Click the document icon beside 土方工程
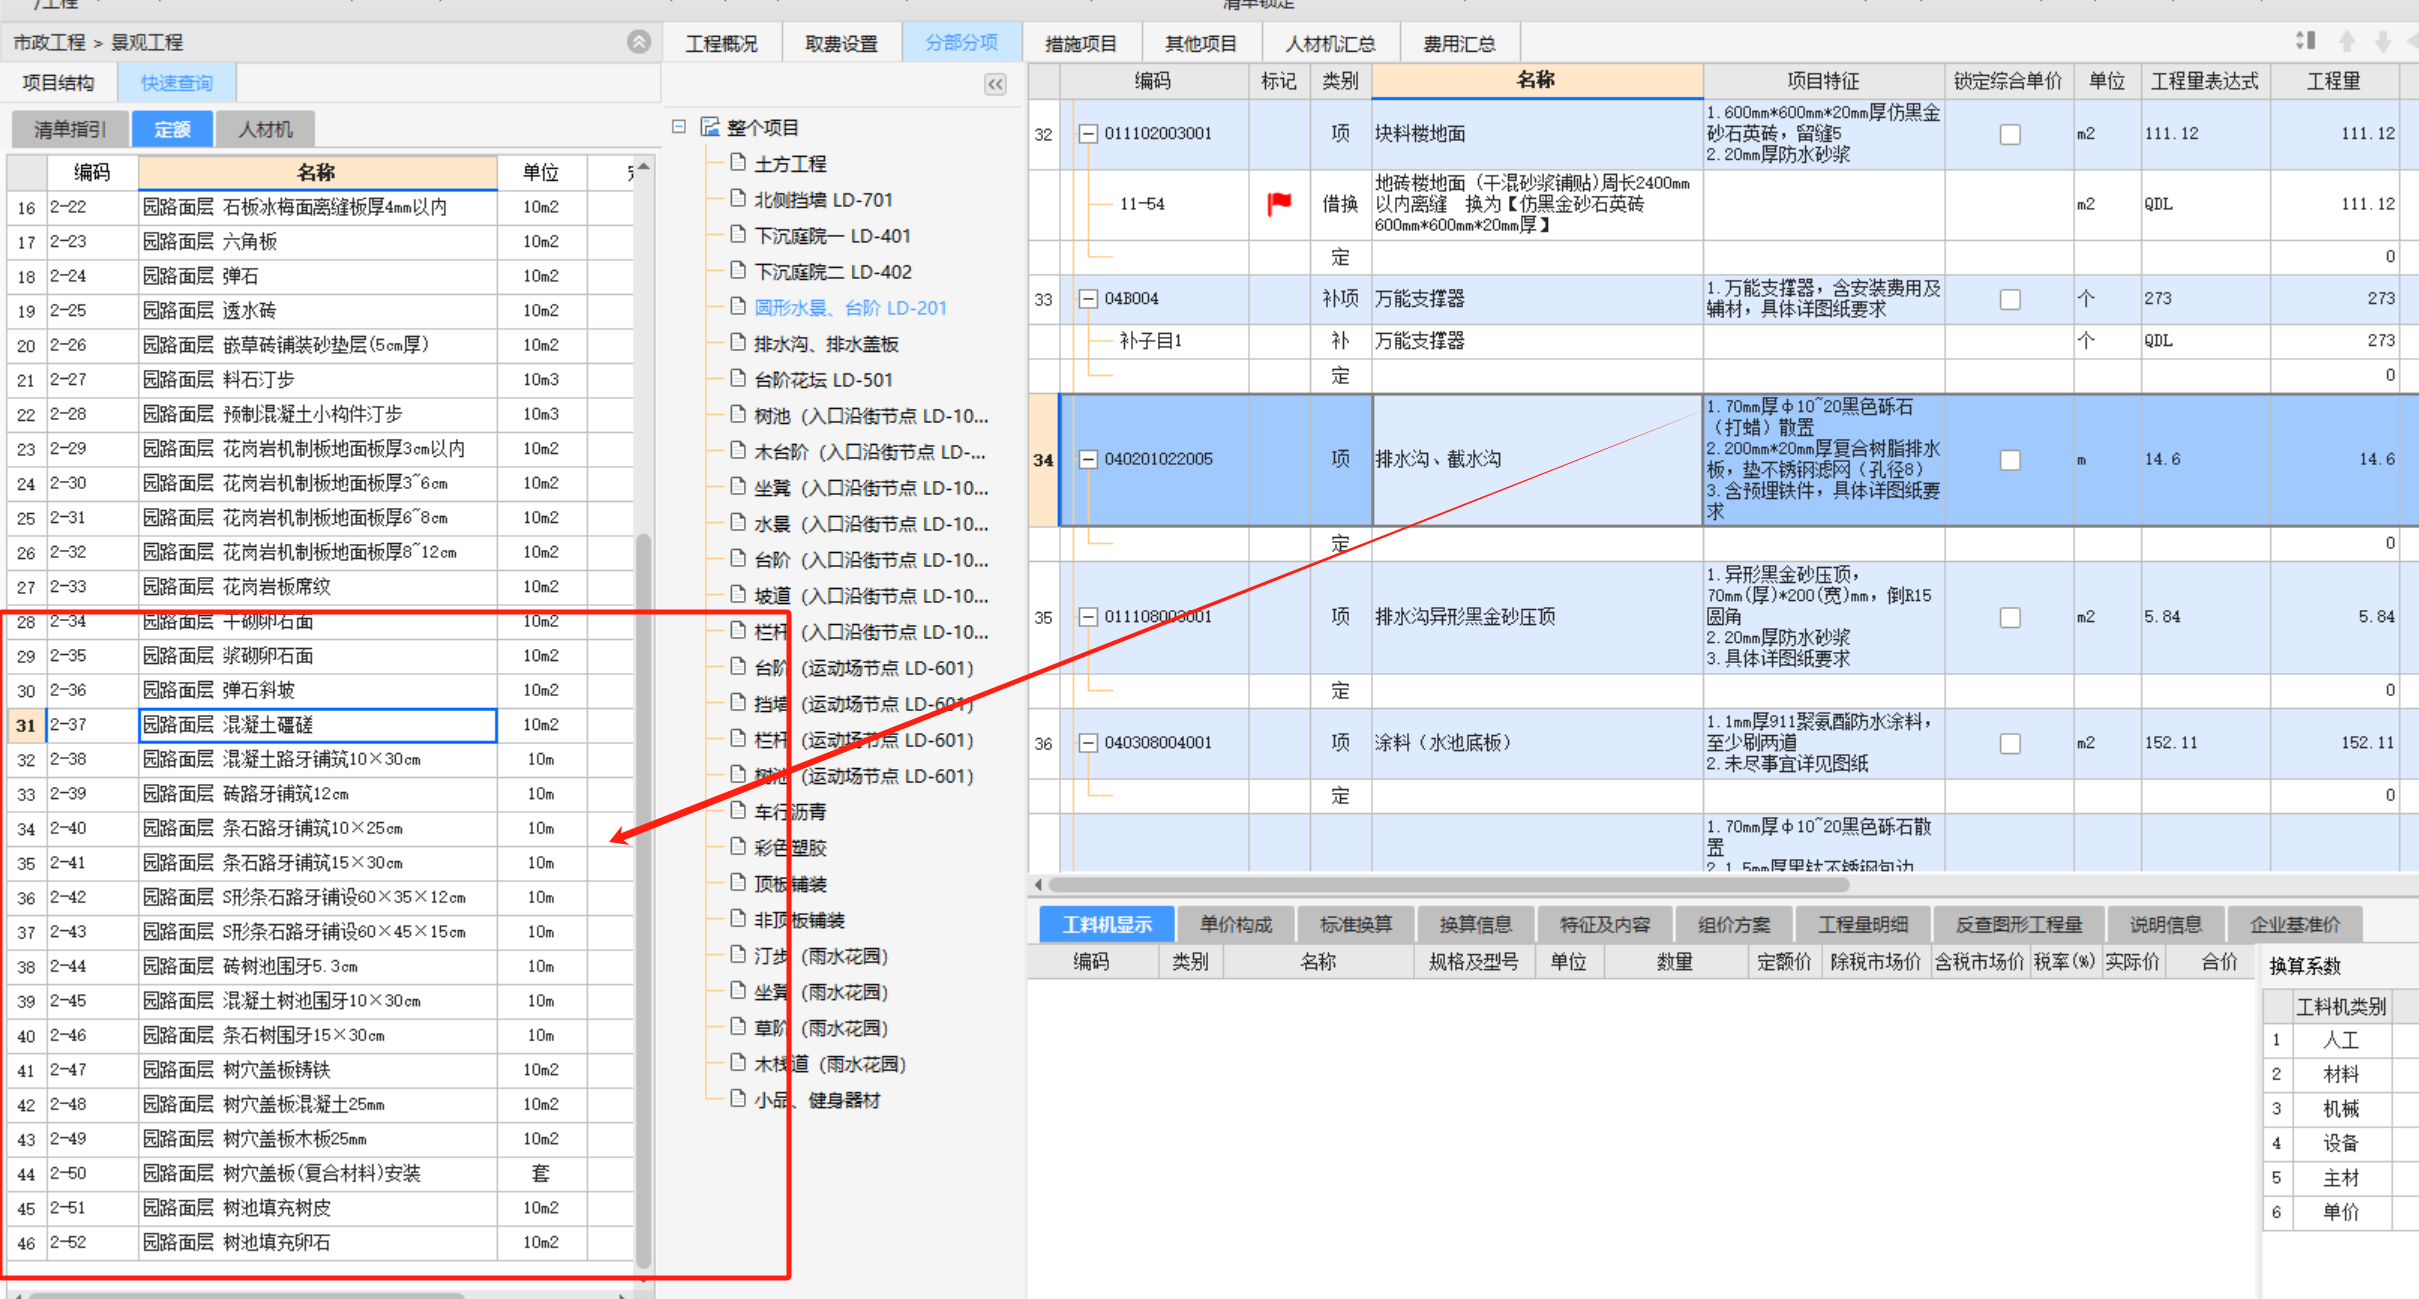This screenshot has width=2419, height=1299. click(x=738, y=162)
